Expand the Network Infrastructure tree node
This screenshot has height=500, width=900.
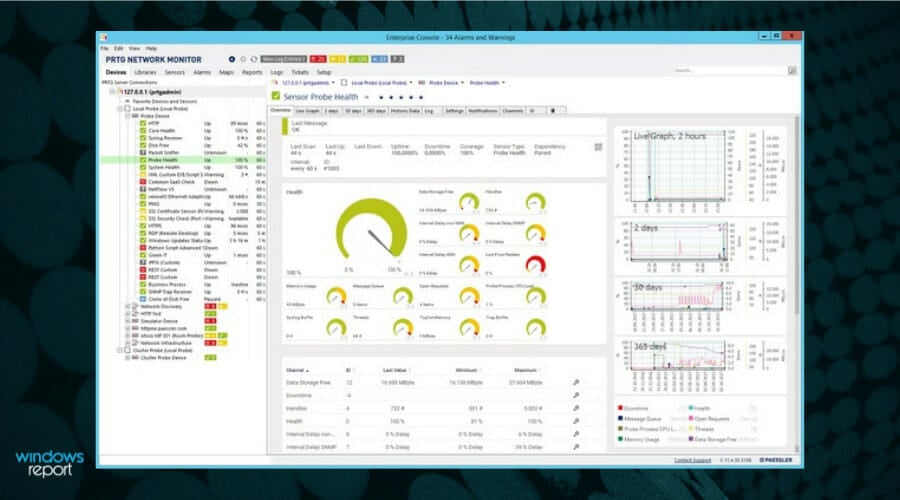point(127,343)
